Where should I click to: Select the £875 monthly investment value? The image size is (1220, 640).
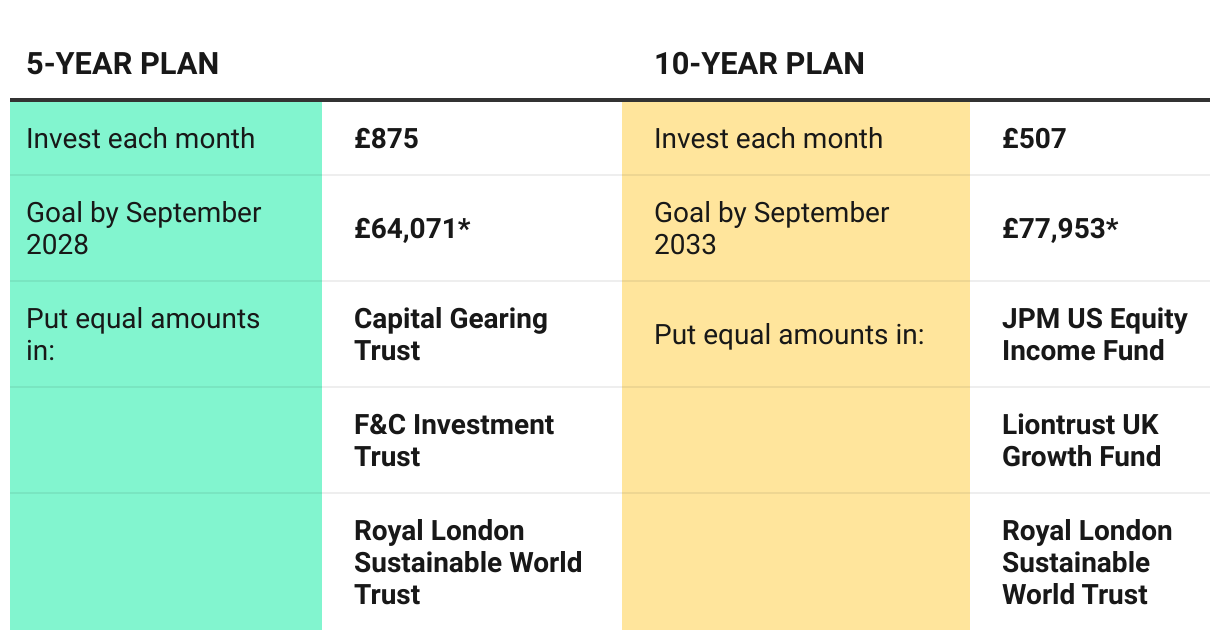coord(386,138)
